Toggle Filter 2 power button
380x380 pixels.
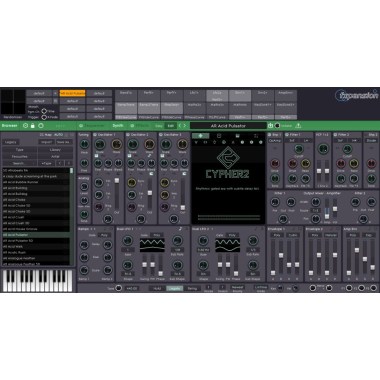click(335, 135)
